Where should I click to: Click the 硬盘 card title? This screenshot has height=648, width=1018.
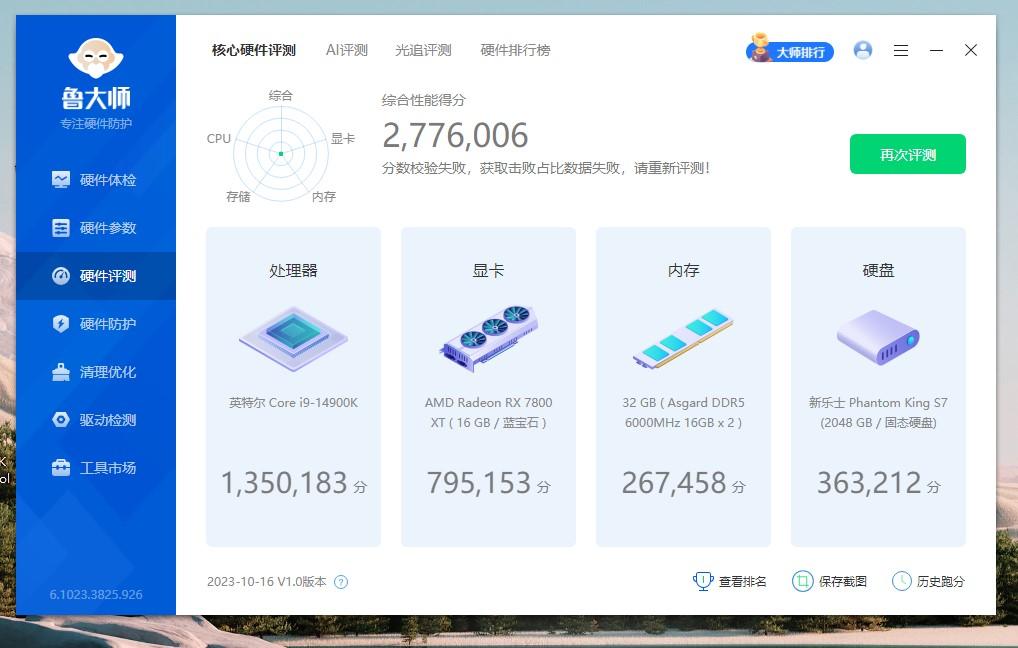click(878, 270)
